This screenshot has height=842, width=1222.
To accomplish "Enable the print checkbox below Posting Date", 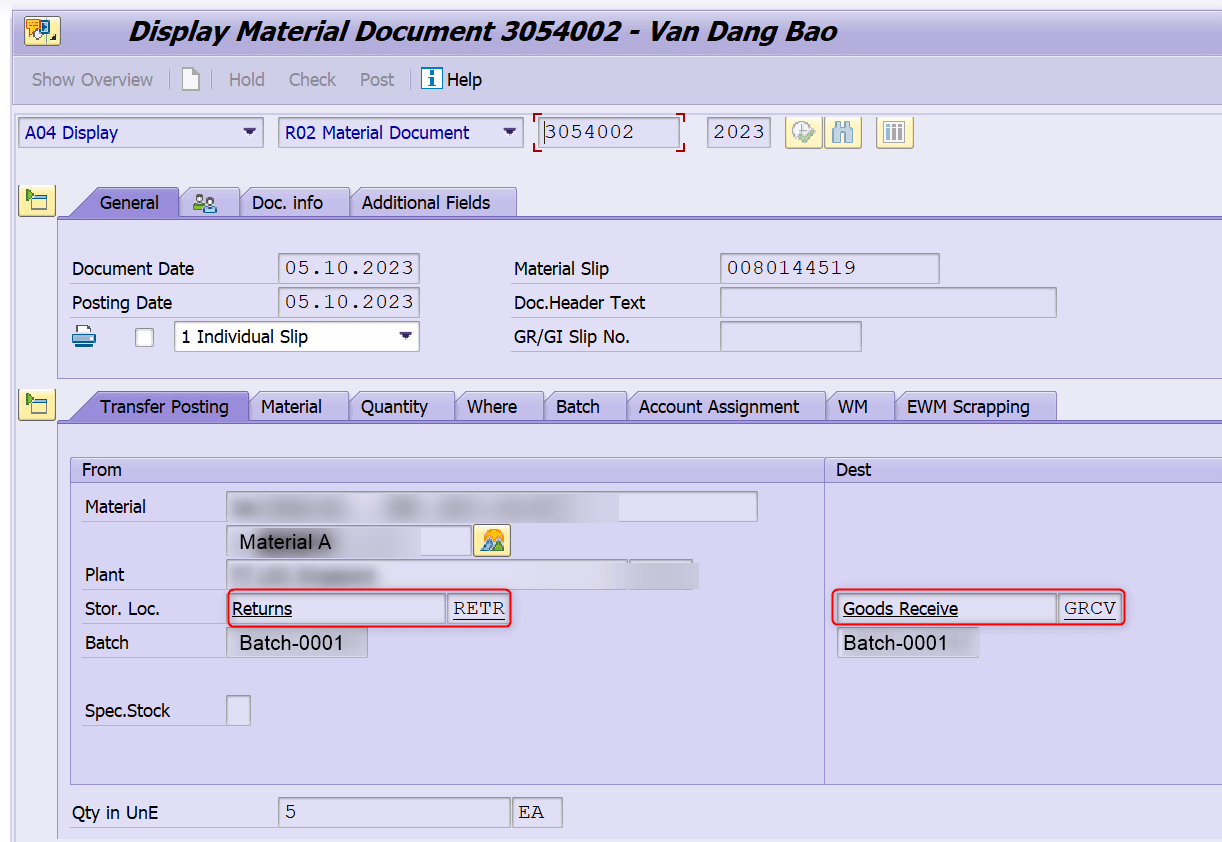I will (144, 336).
